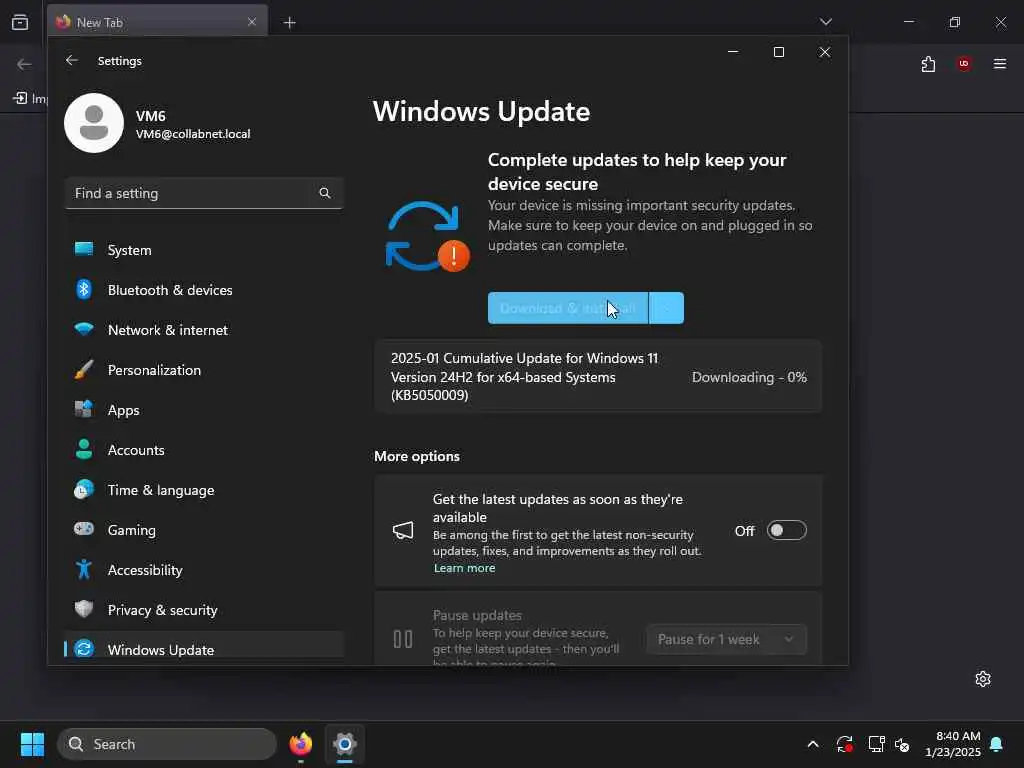Click the Windows Update sync status icon
The image size is (1024, 768).
[427, 236]
